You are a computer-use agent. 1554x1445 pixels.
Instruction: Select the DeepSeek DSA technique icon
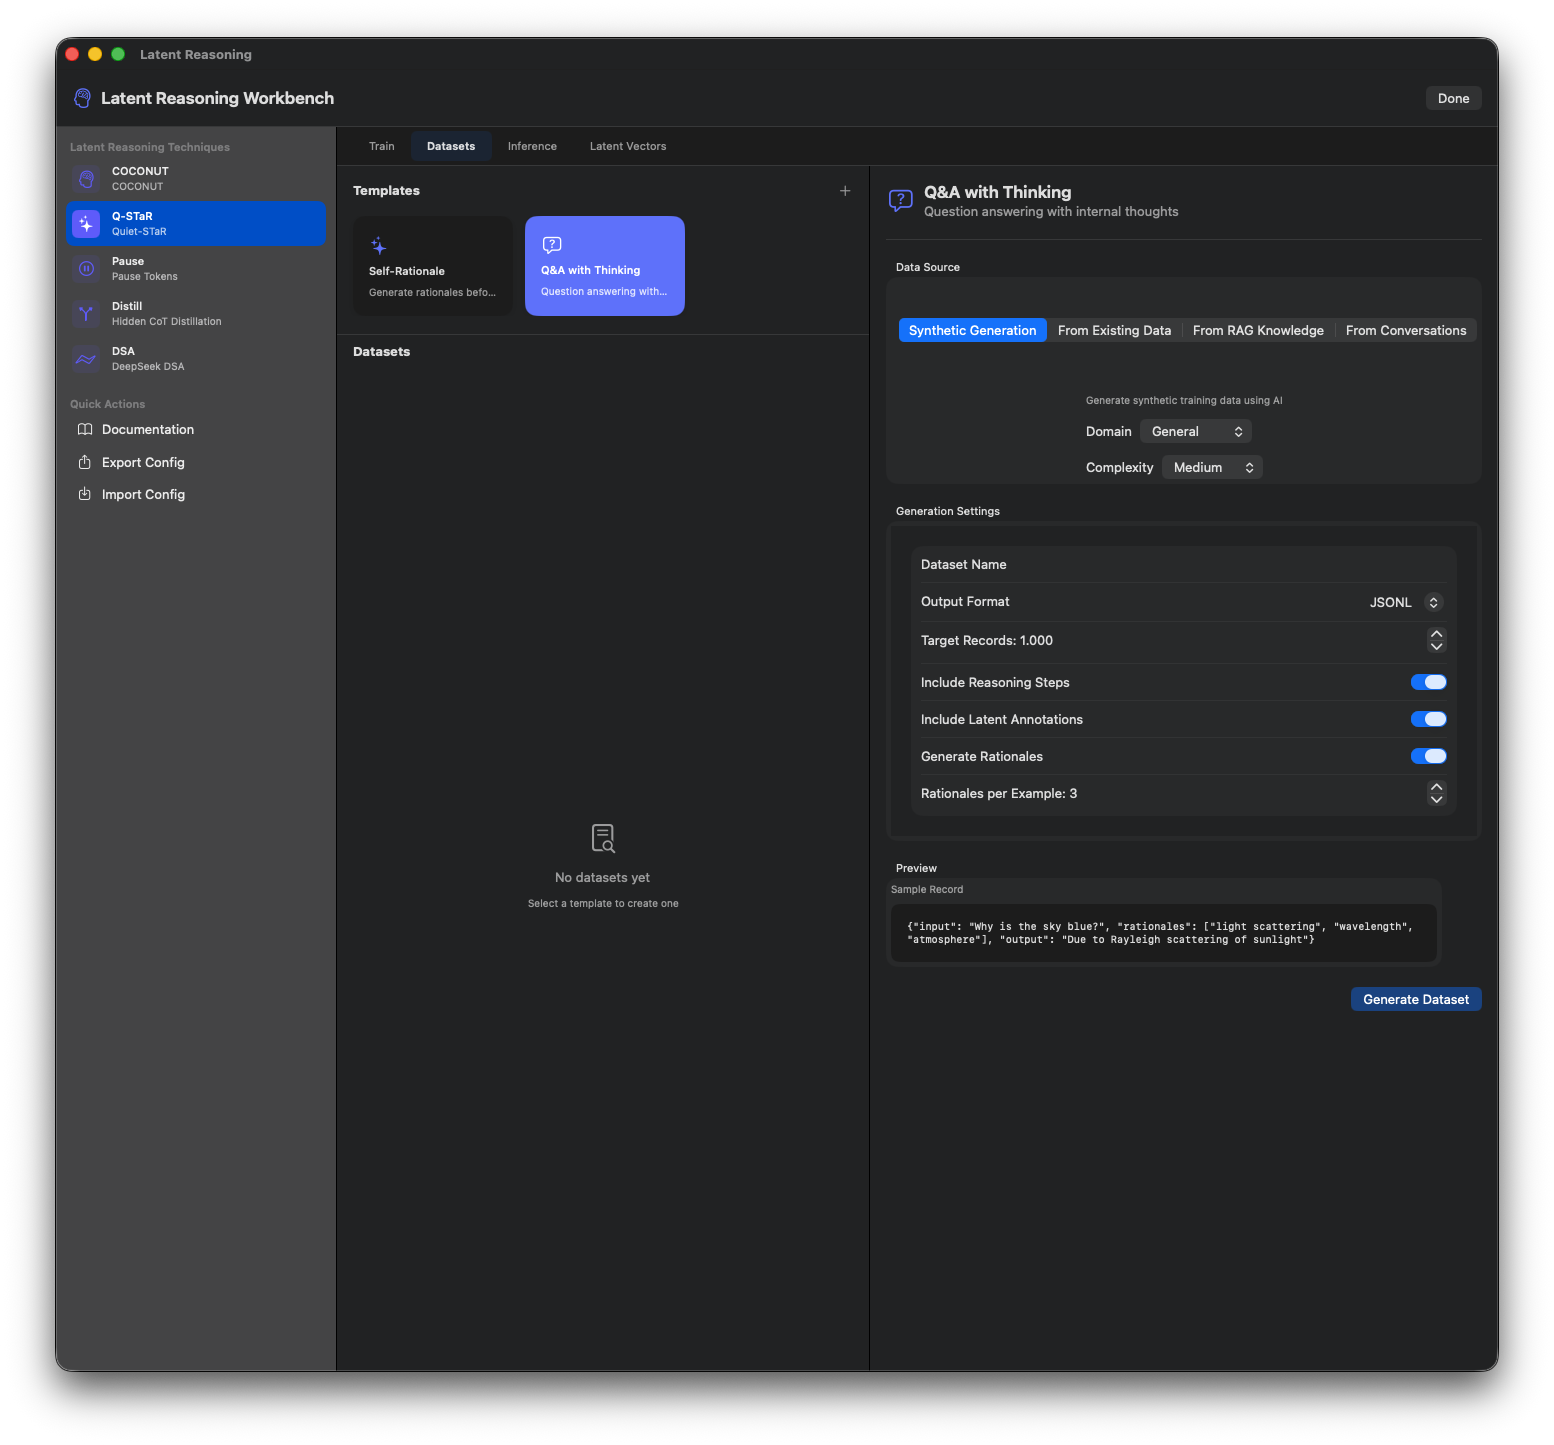[x=86, y=358]
